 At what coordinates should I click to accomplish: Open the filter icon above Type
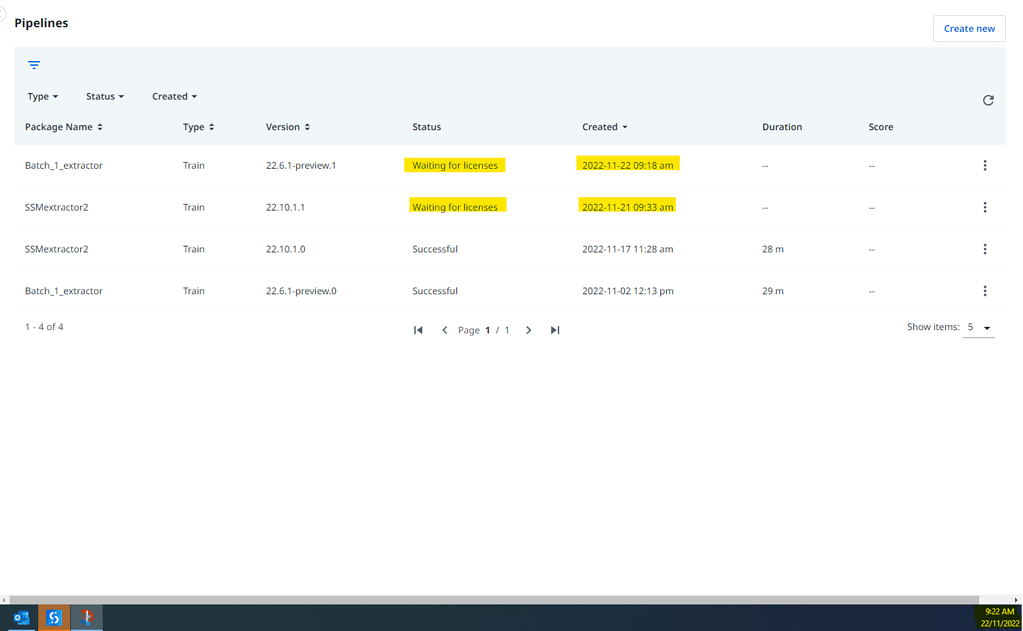34,64
